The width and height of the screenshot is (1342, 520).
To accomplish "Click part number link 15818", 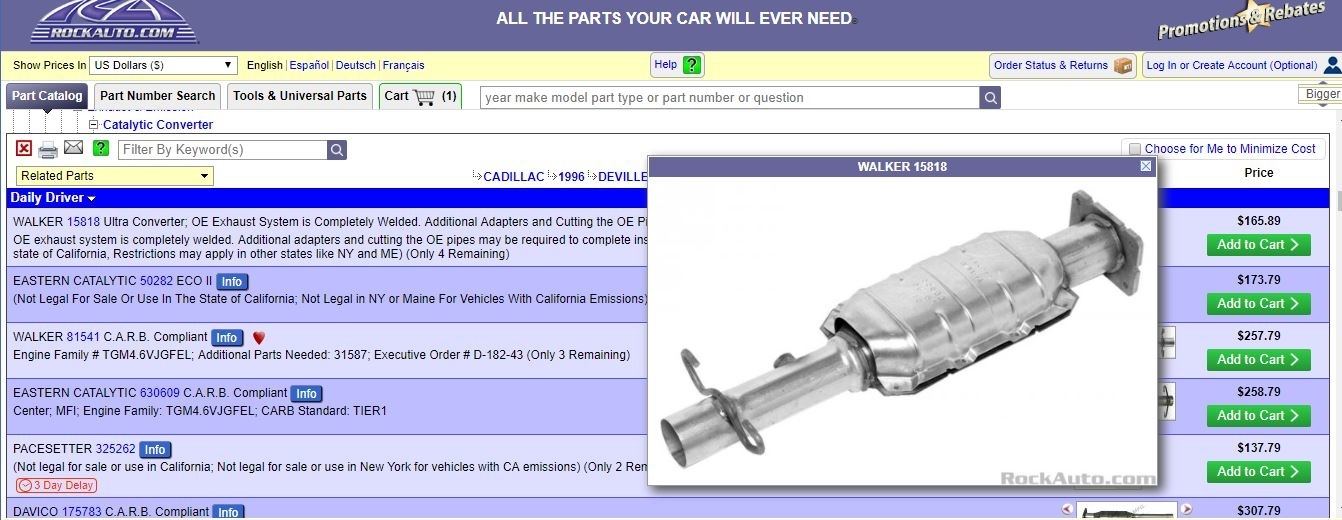I will tap(84, 222).
